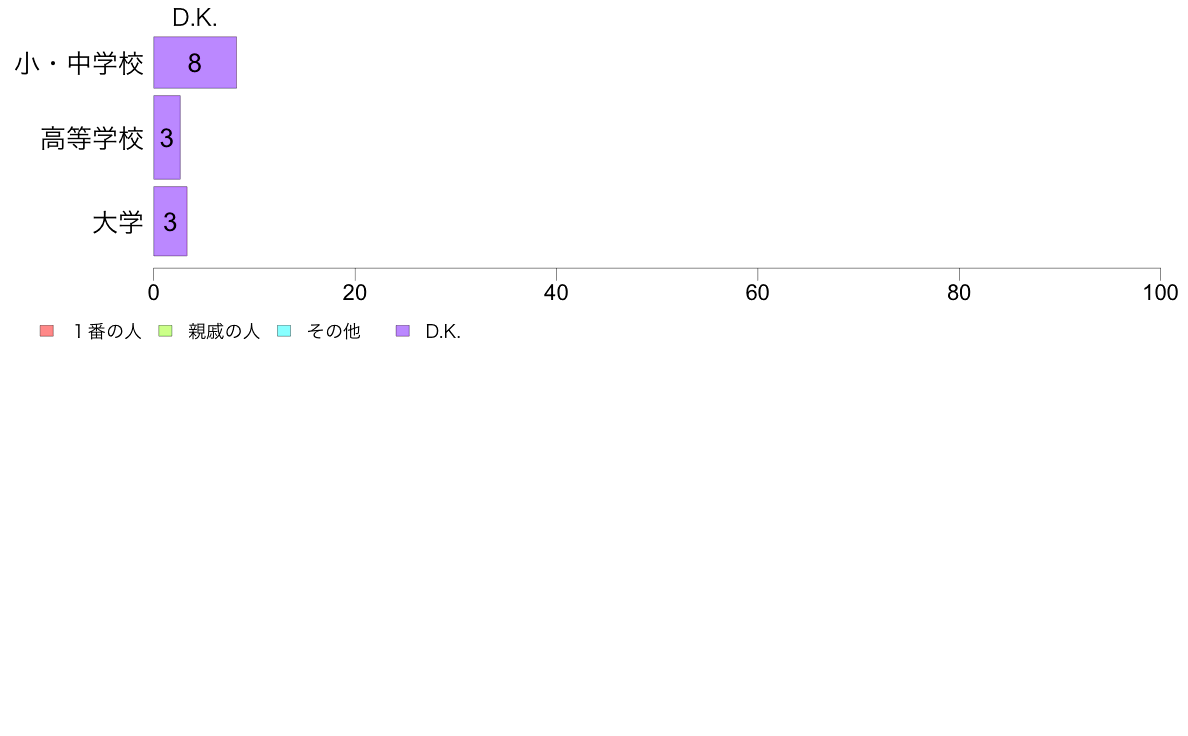This screenshot has width=1188, height=736.
Task: Select the 大学 purple bar
Action: [170, 221]
